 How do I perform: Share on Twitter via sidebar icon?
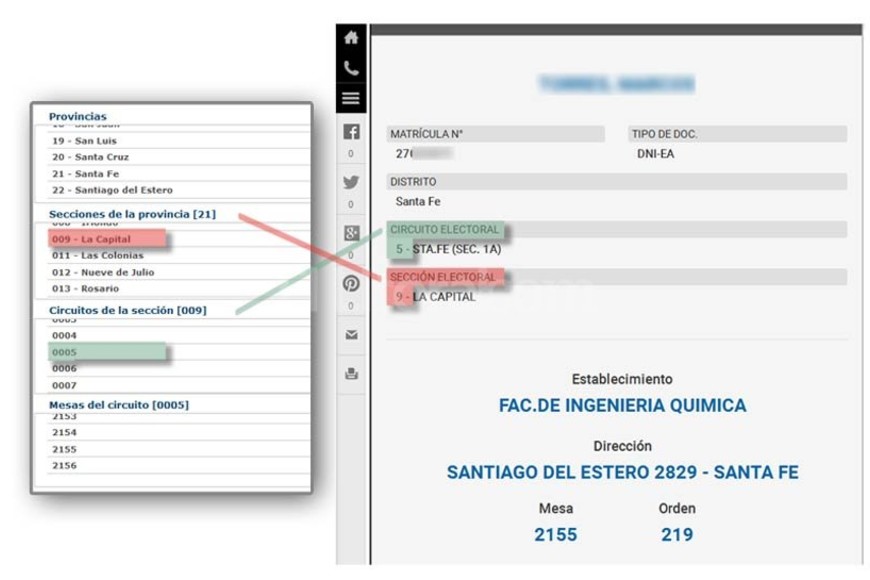[x=351, y=183]
